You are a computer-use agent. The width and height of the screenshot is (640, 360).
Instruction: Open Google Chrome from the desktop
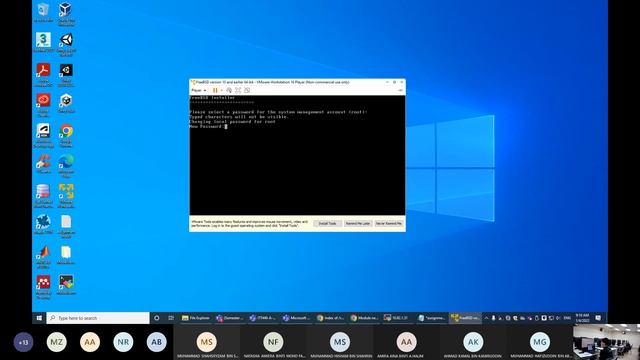(x=66, y=135)
